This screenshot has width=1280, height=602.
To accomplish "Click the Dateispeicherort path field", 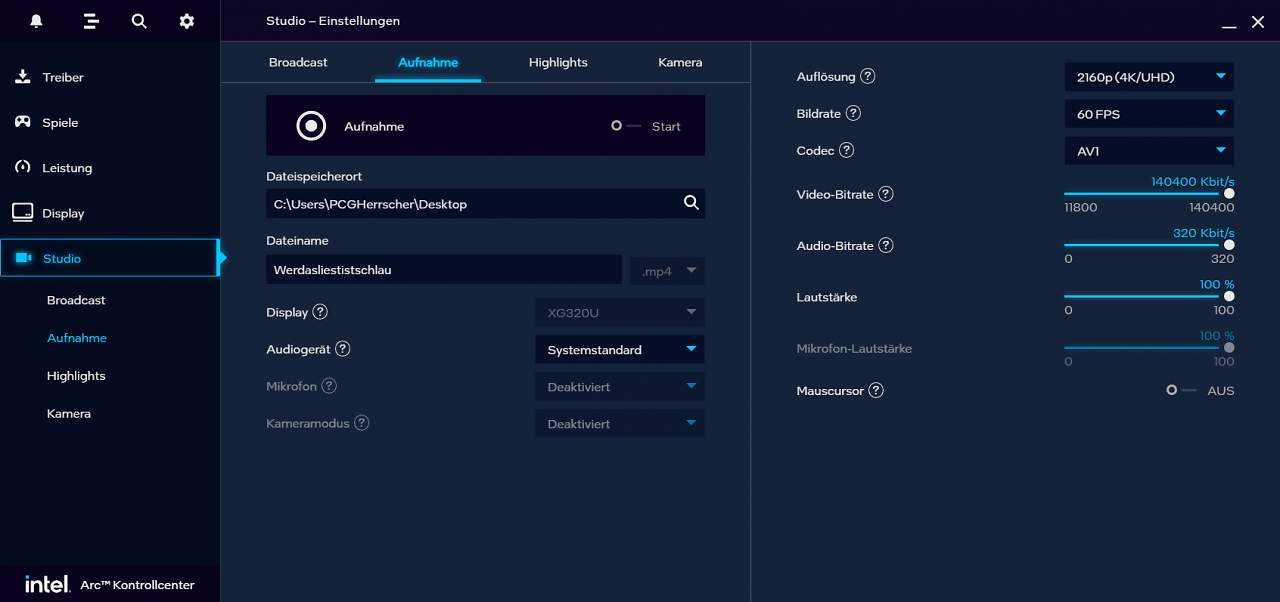I will tap(485, 203).
